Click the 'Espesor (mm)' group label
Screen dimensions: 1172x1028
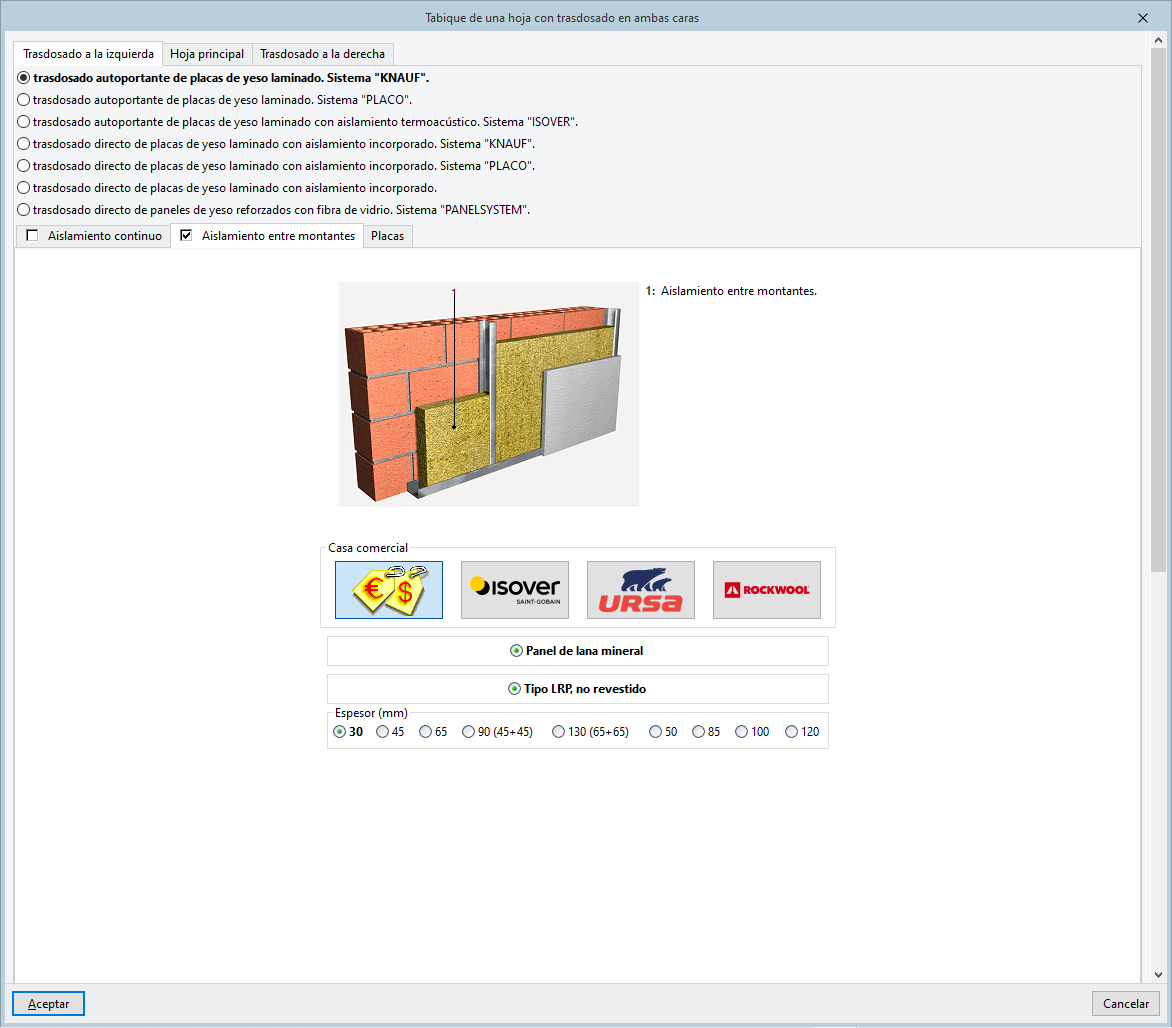click(x=371, y=712)
